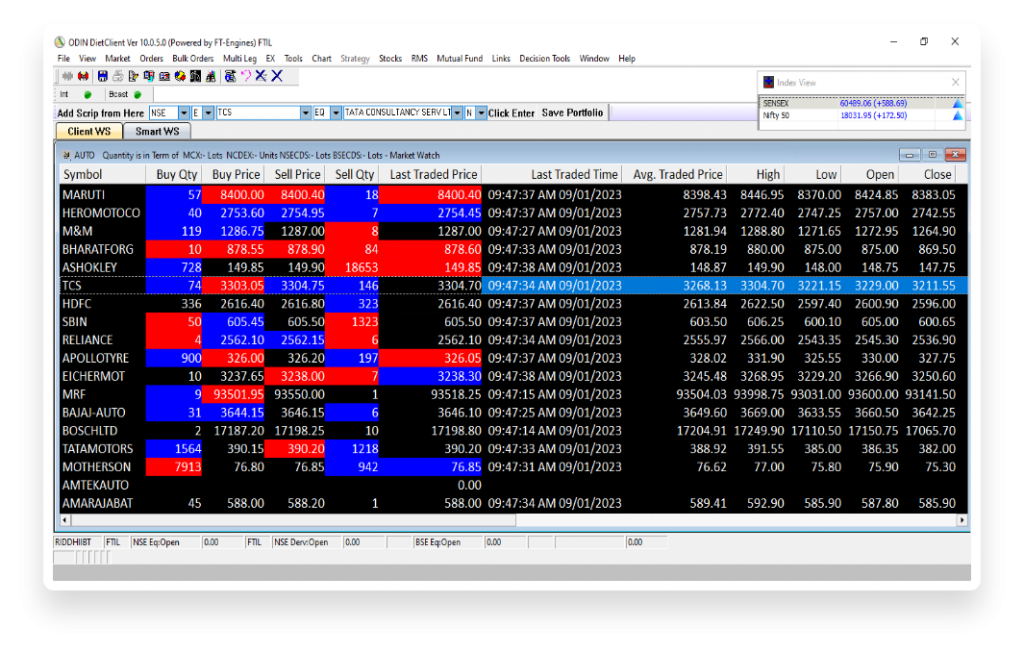Open the RMS menu
The image size is (1024, 653).
(419, 59)
